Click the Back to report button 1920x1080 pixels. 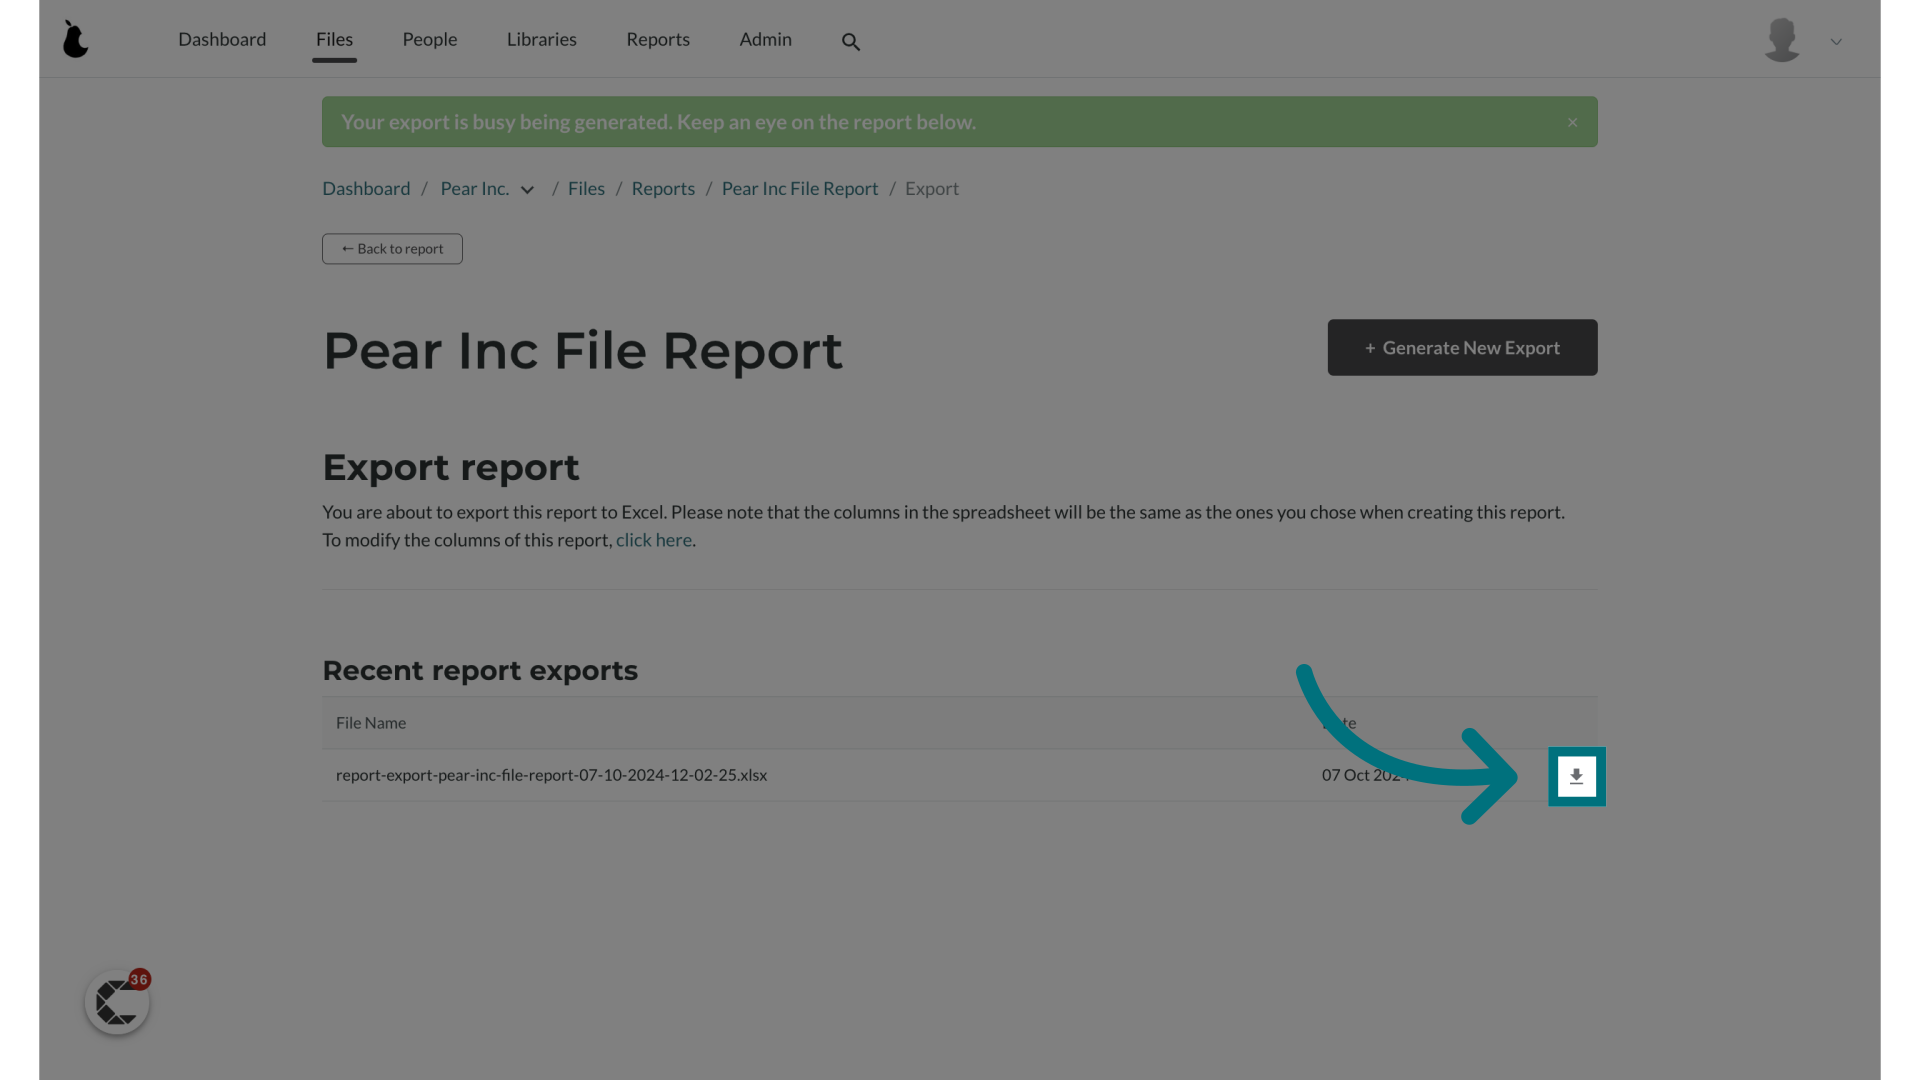pos(392,248)
